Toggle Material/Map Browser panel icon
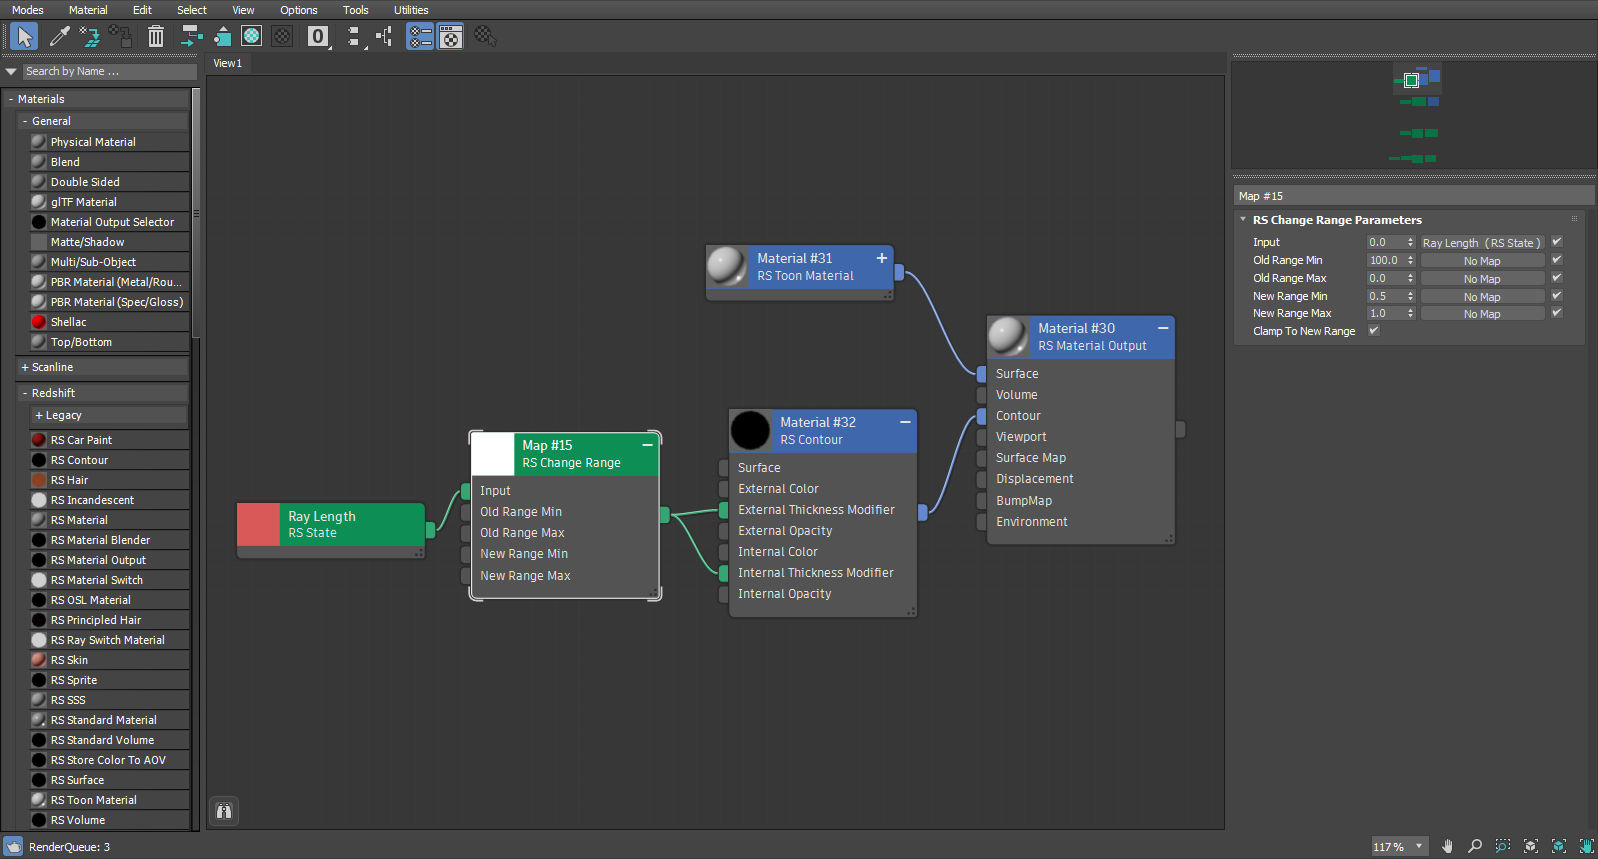The image size is (1598, 859). [x=420, y=37]
